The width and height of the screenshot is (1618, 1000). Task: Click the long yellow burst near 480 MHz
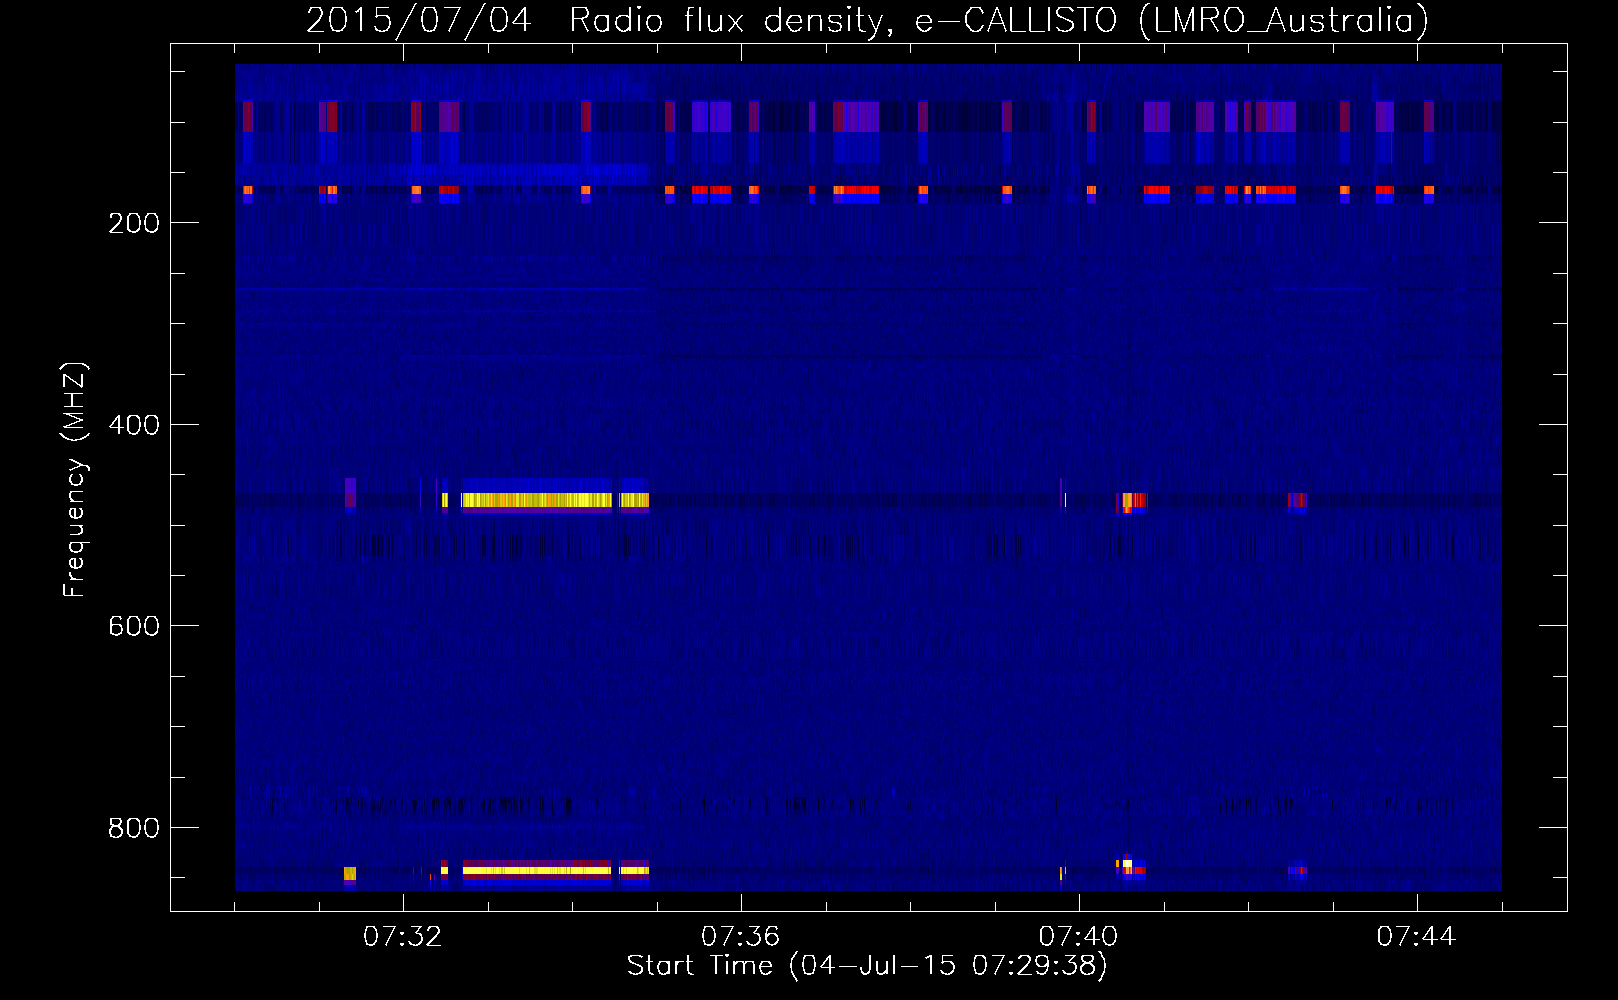pos(537,500)
